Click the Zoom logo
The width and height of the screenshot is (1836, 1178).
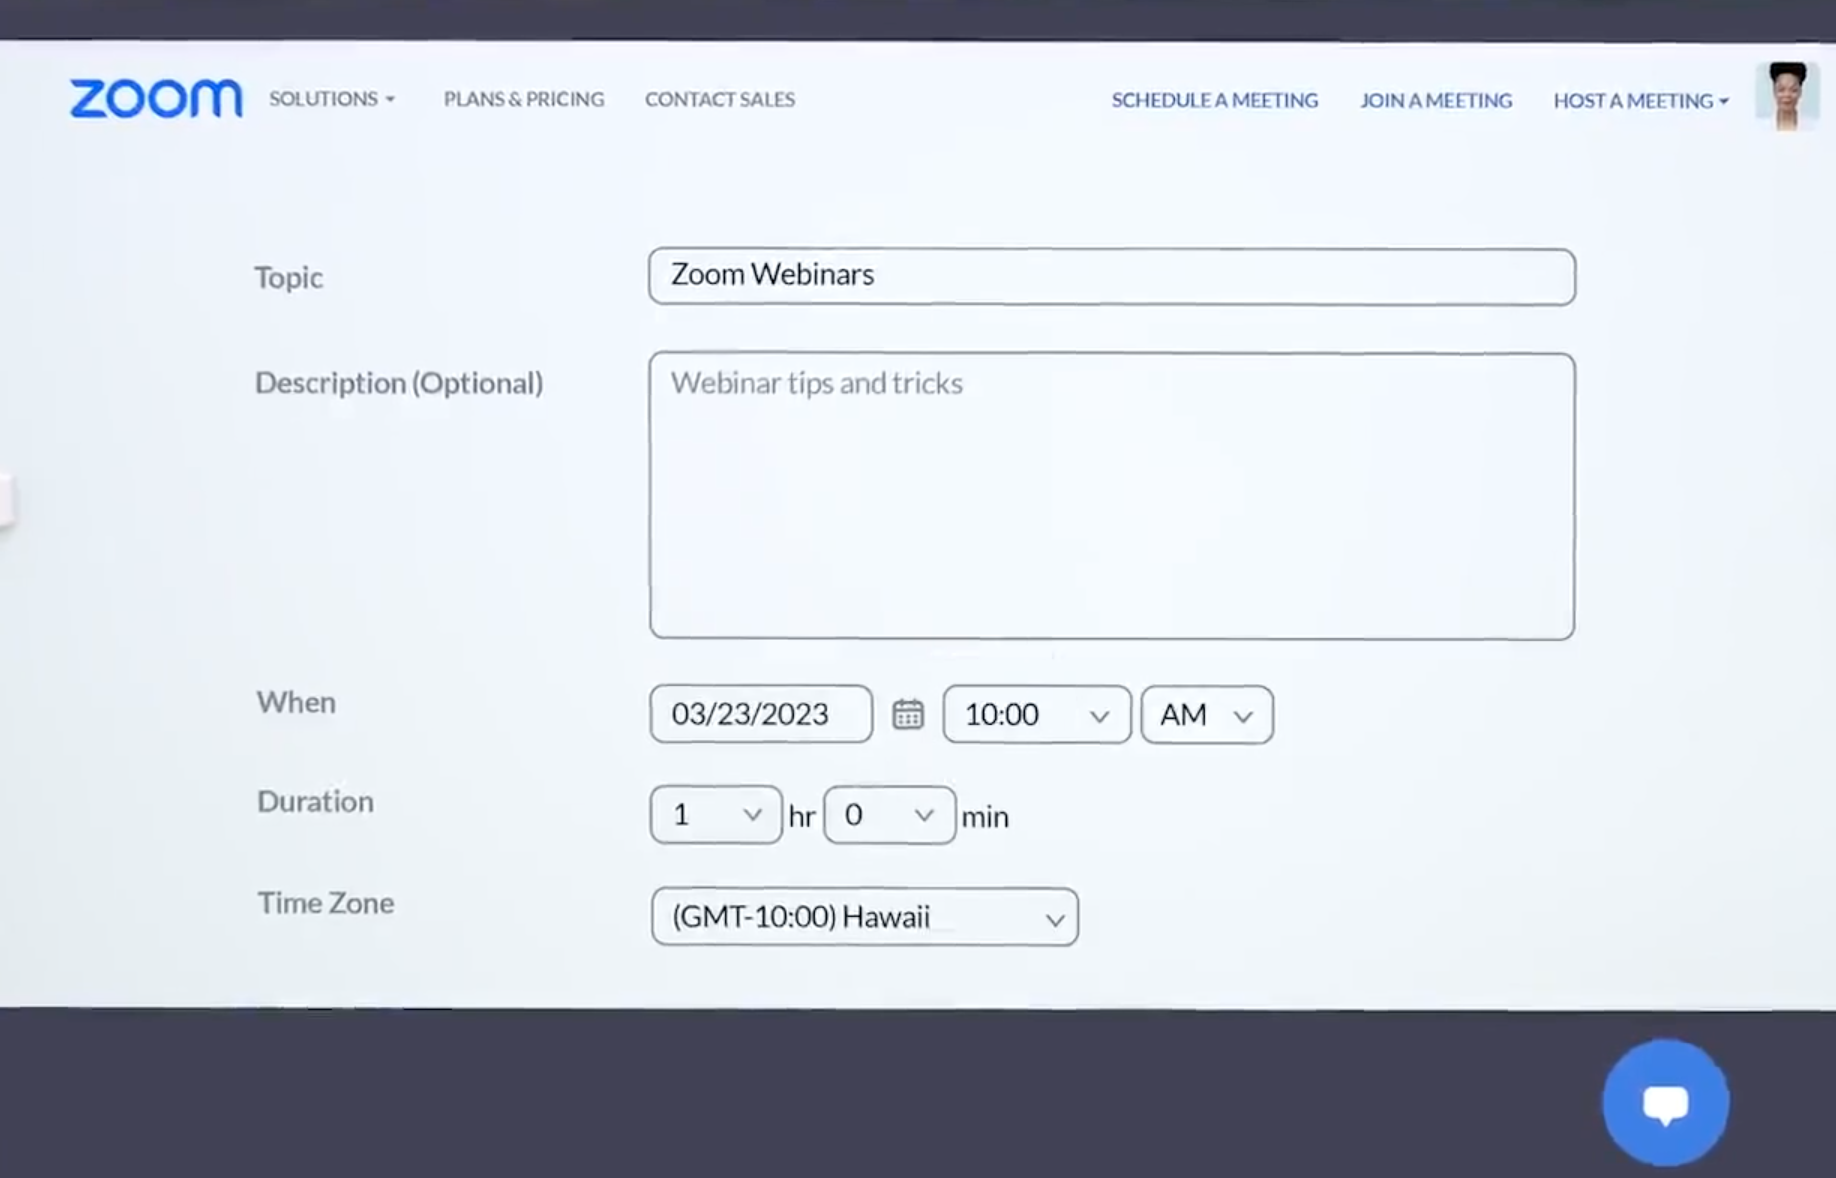tap(155, 98)
